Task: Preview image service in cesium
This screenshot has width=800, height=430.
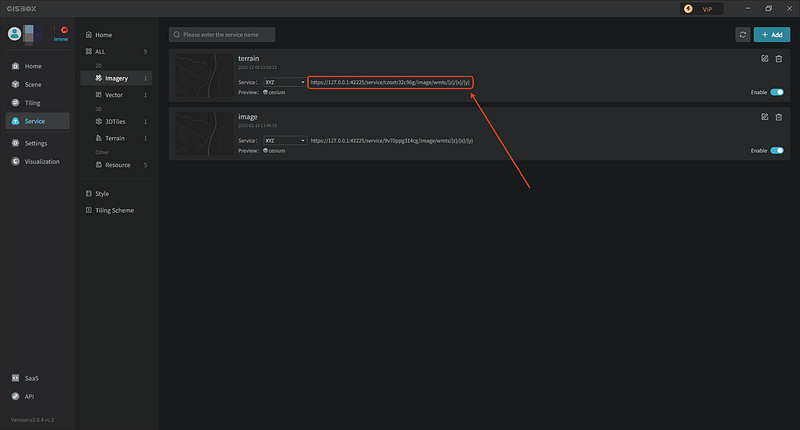Action: tap(274, 150)
